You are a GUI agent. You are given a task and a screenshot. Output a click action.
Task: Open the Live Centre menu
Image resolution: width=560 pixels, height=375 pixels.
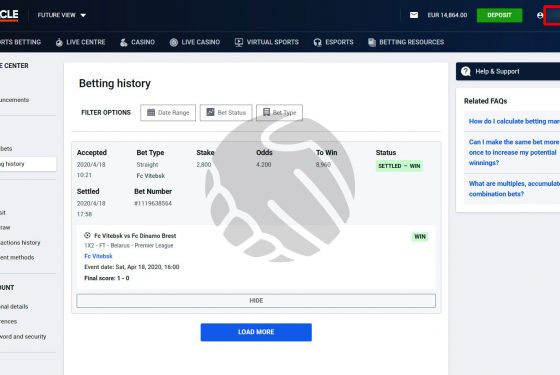81,42
